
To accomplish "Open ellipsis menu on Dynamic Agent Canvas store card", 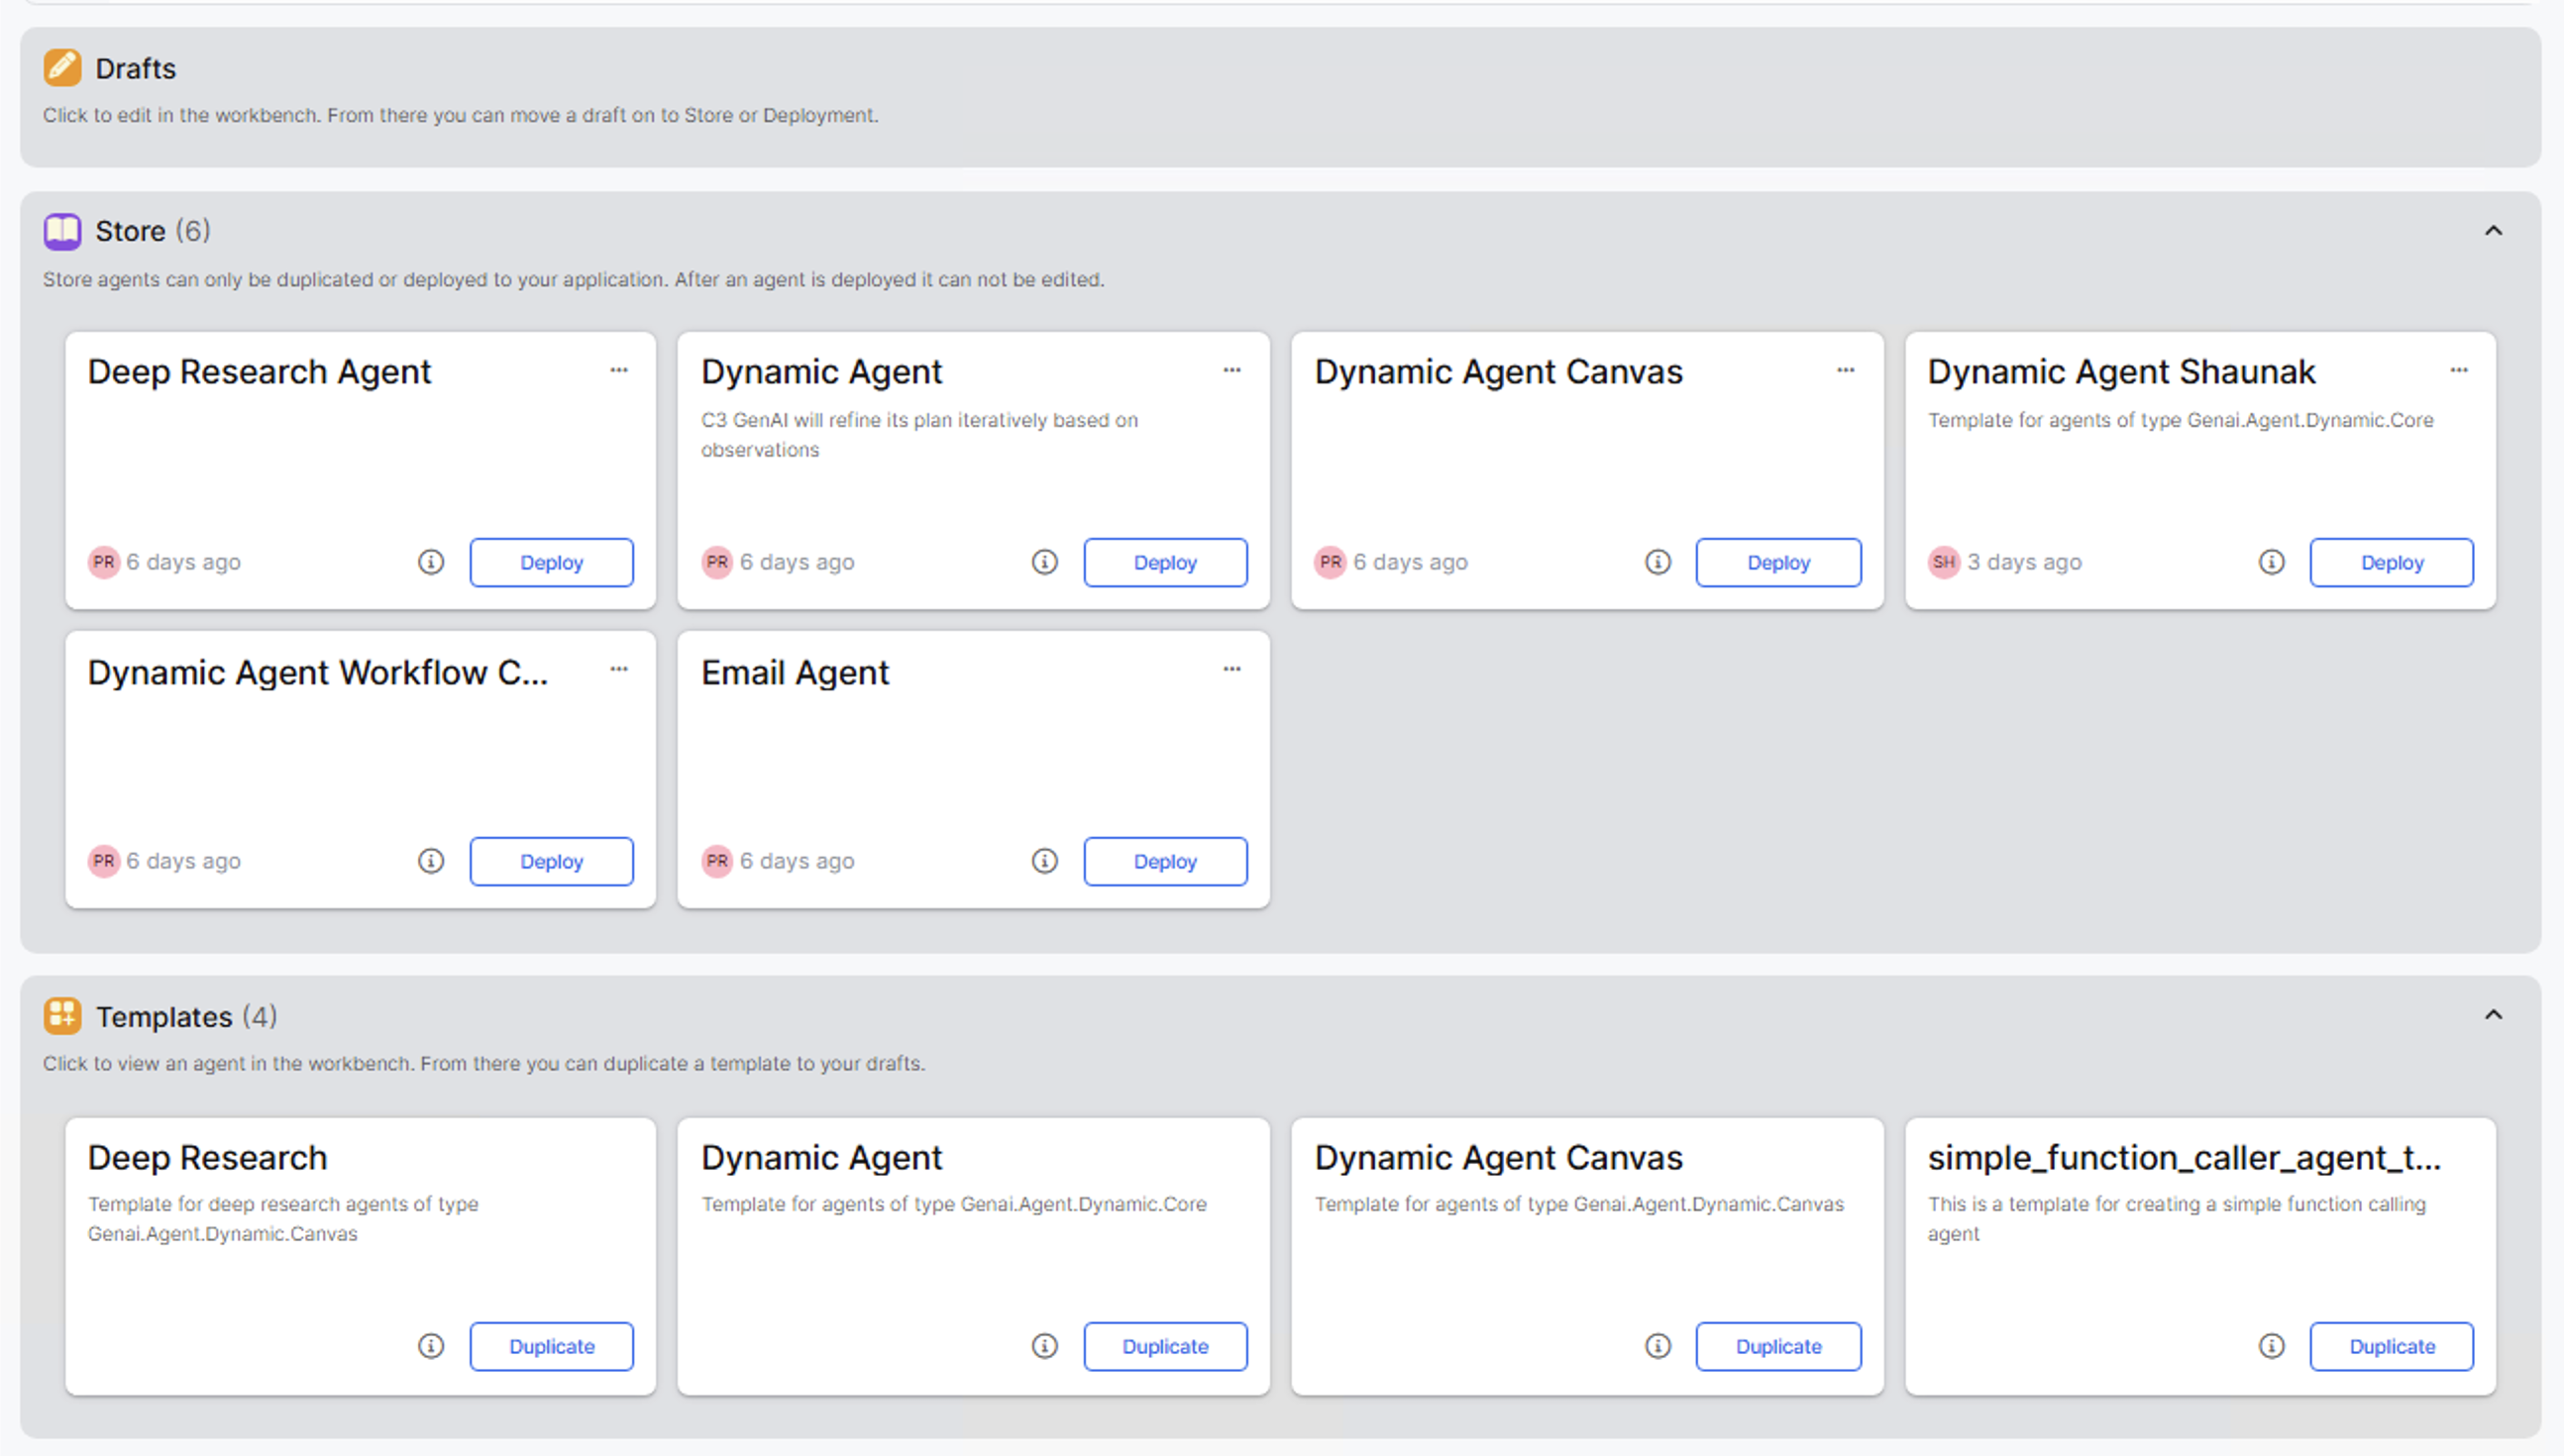I will pos(1845,370).
